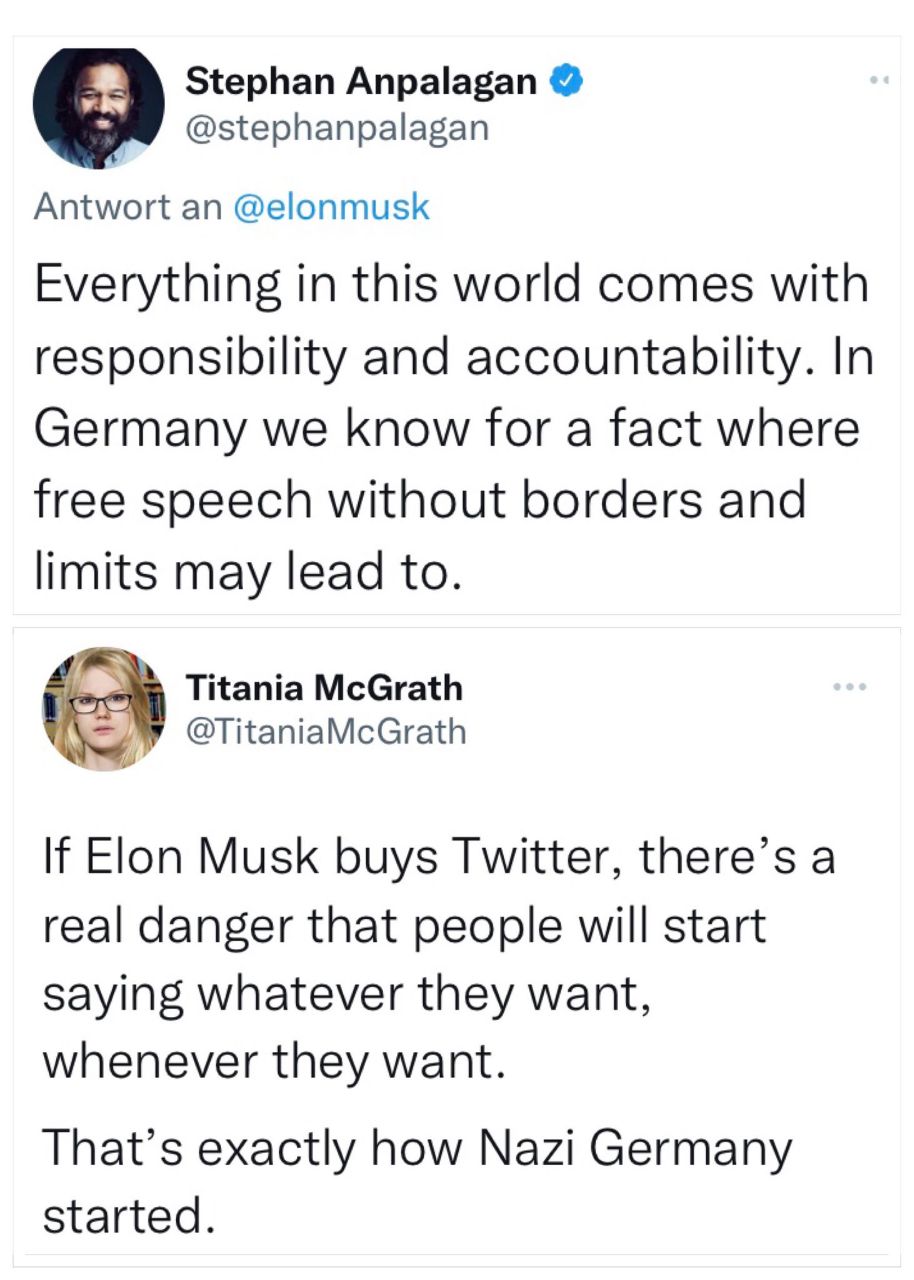
Task: Click the Titania McGrath display name
Action: click(325, 688)
